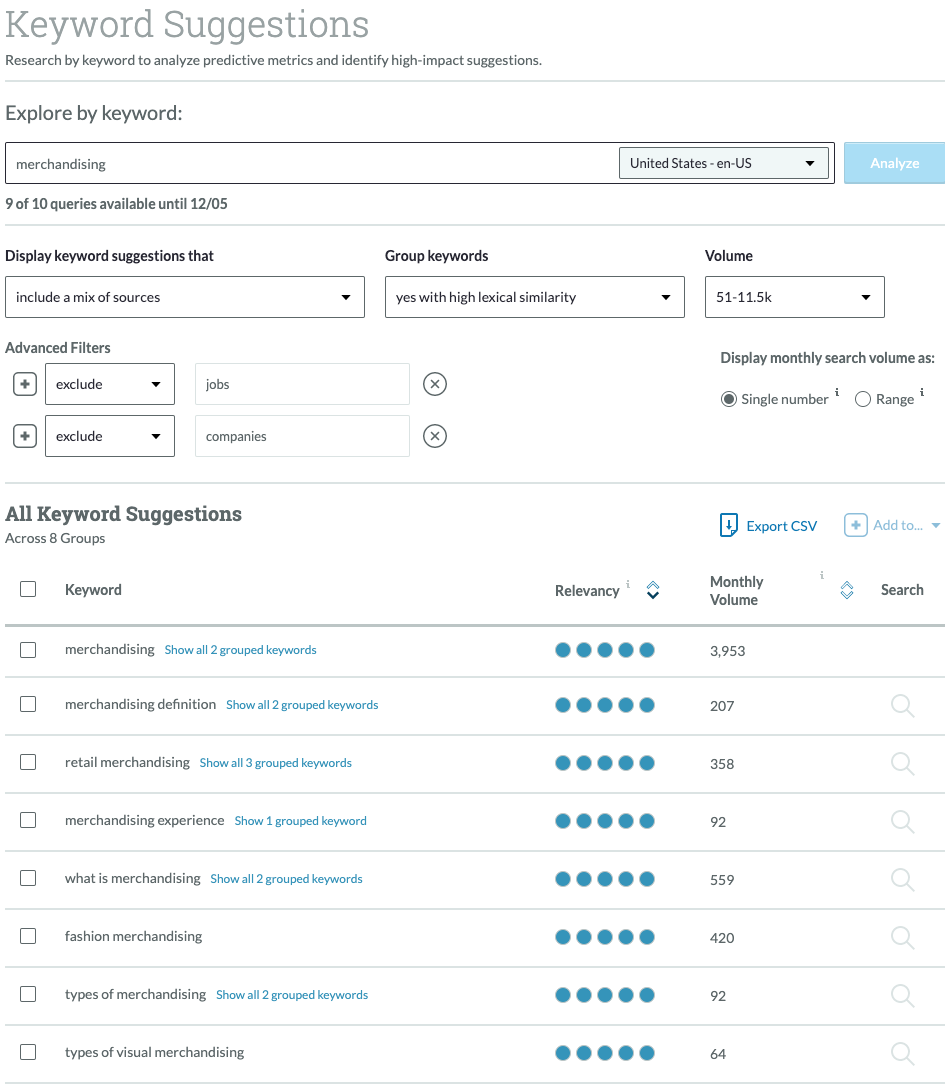Click the merchandising keyword input field
This screenshot has height=1086, width=945.
click(310, 163)
